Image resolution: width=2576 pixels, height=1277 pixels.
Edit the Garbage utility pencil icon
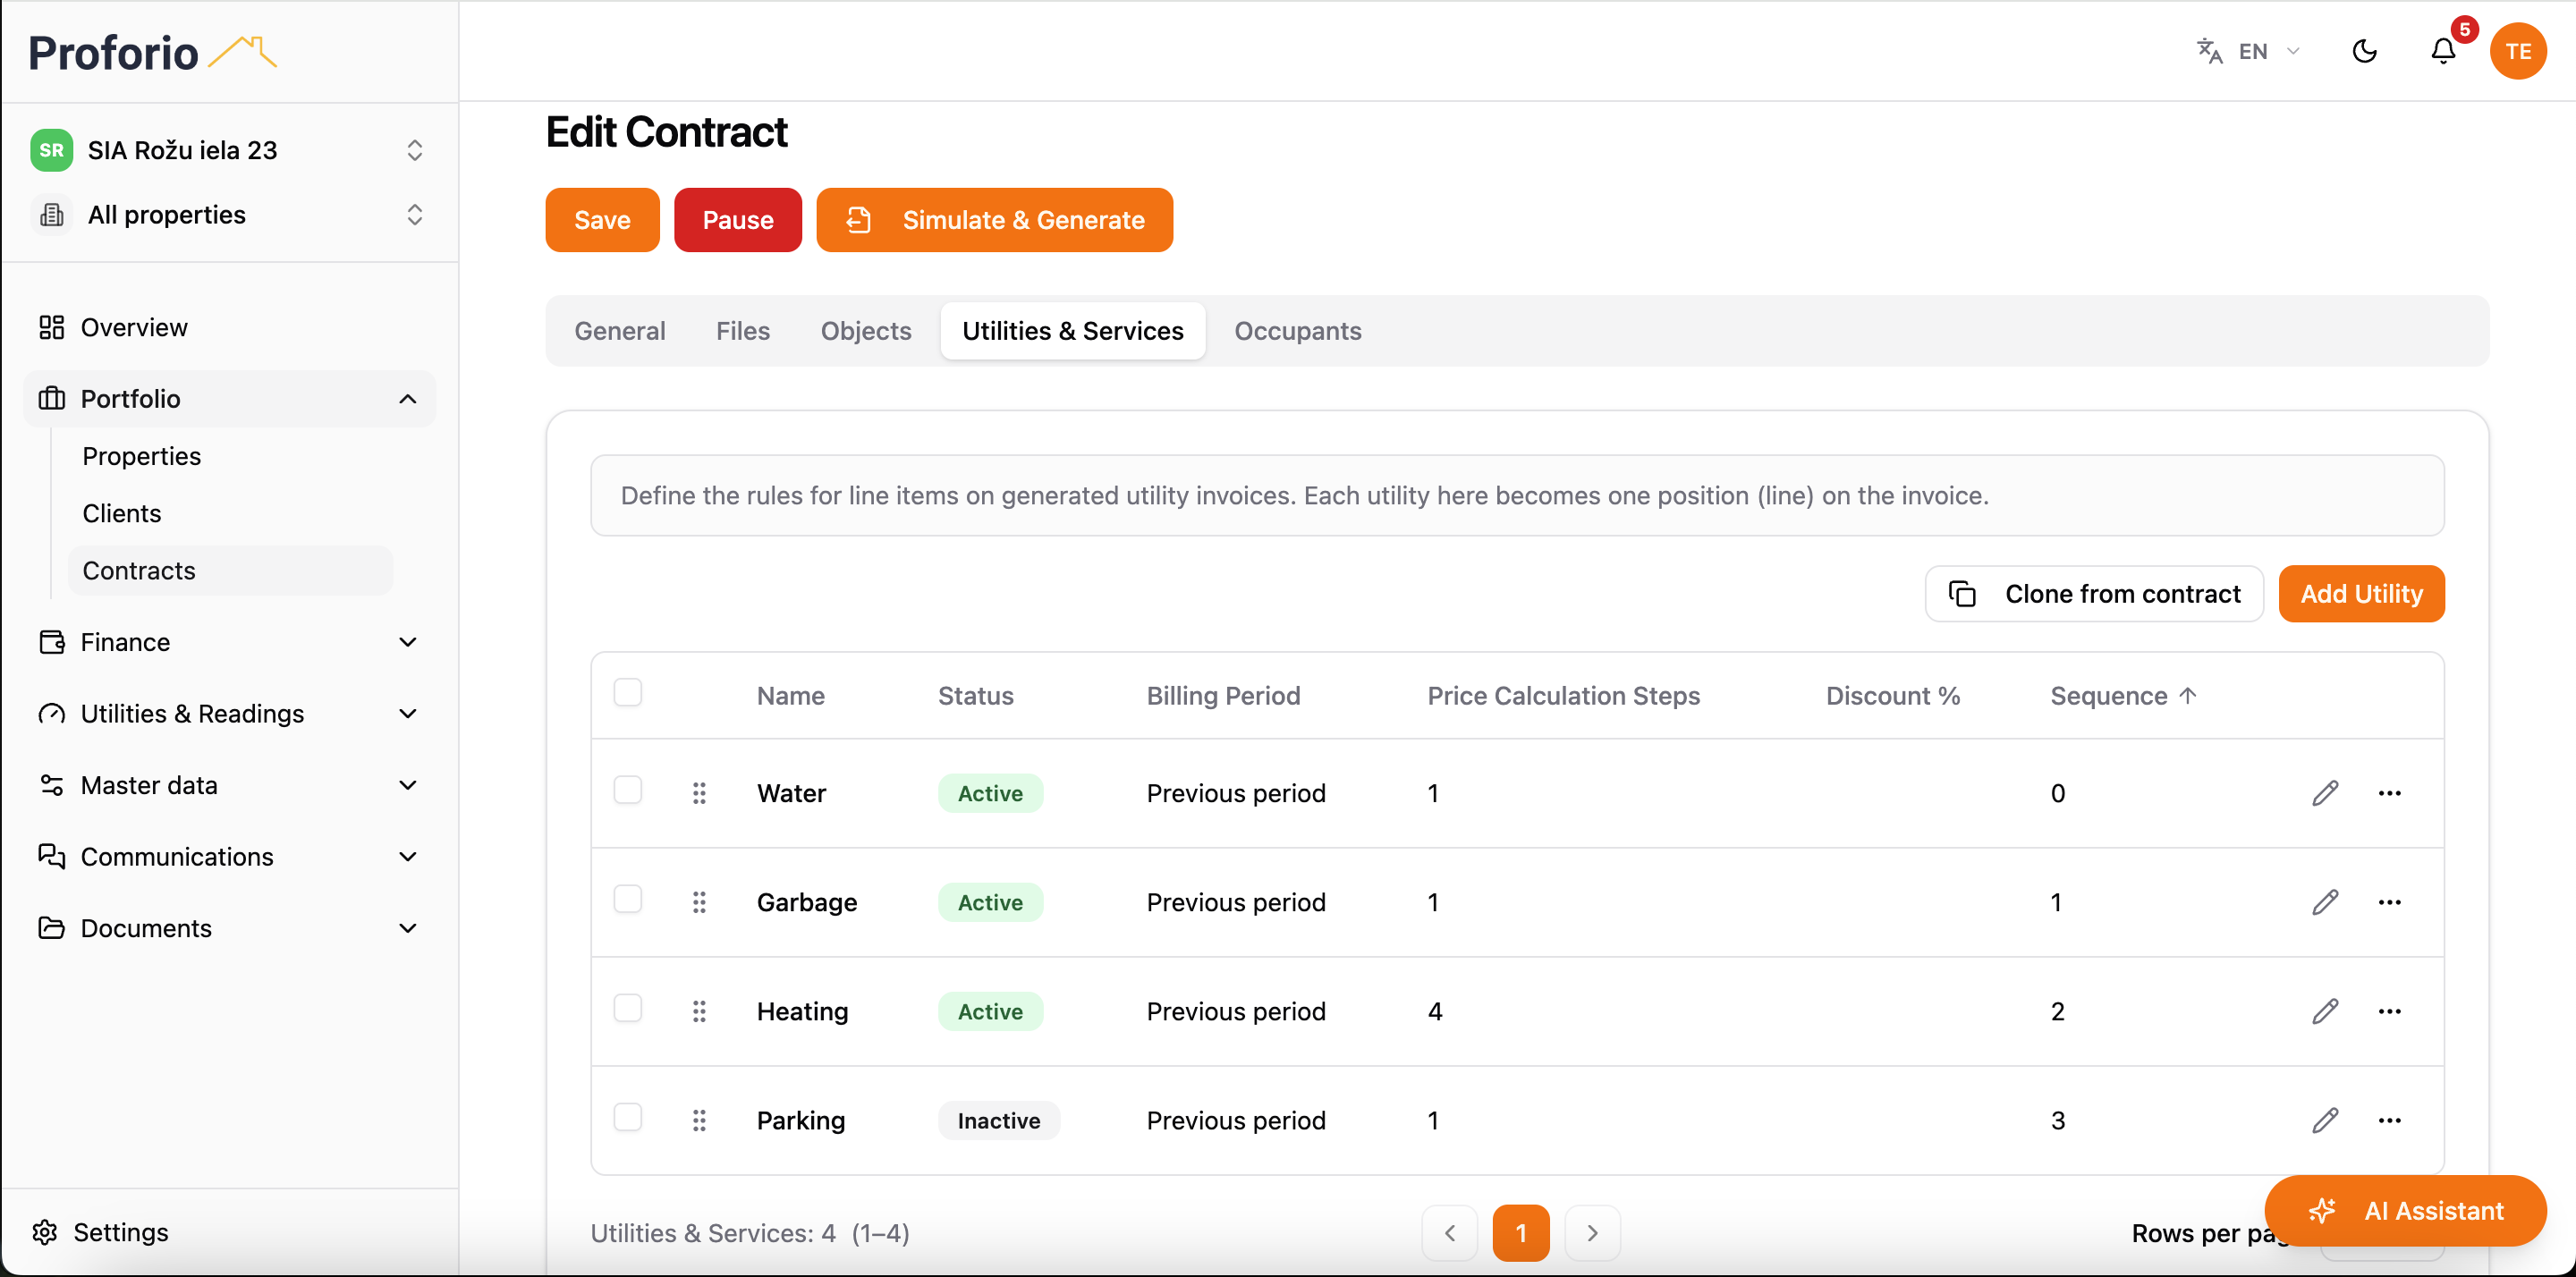2325,902
